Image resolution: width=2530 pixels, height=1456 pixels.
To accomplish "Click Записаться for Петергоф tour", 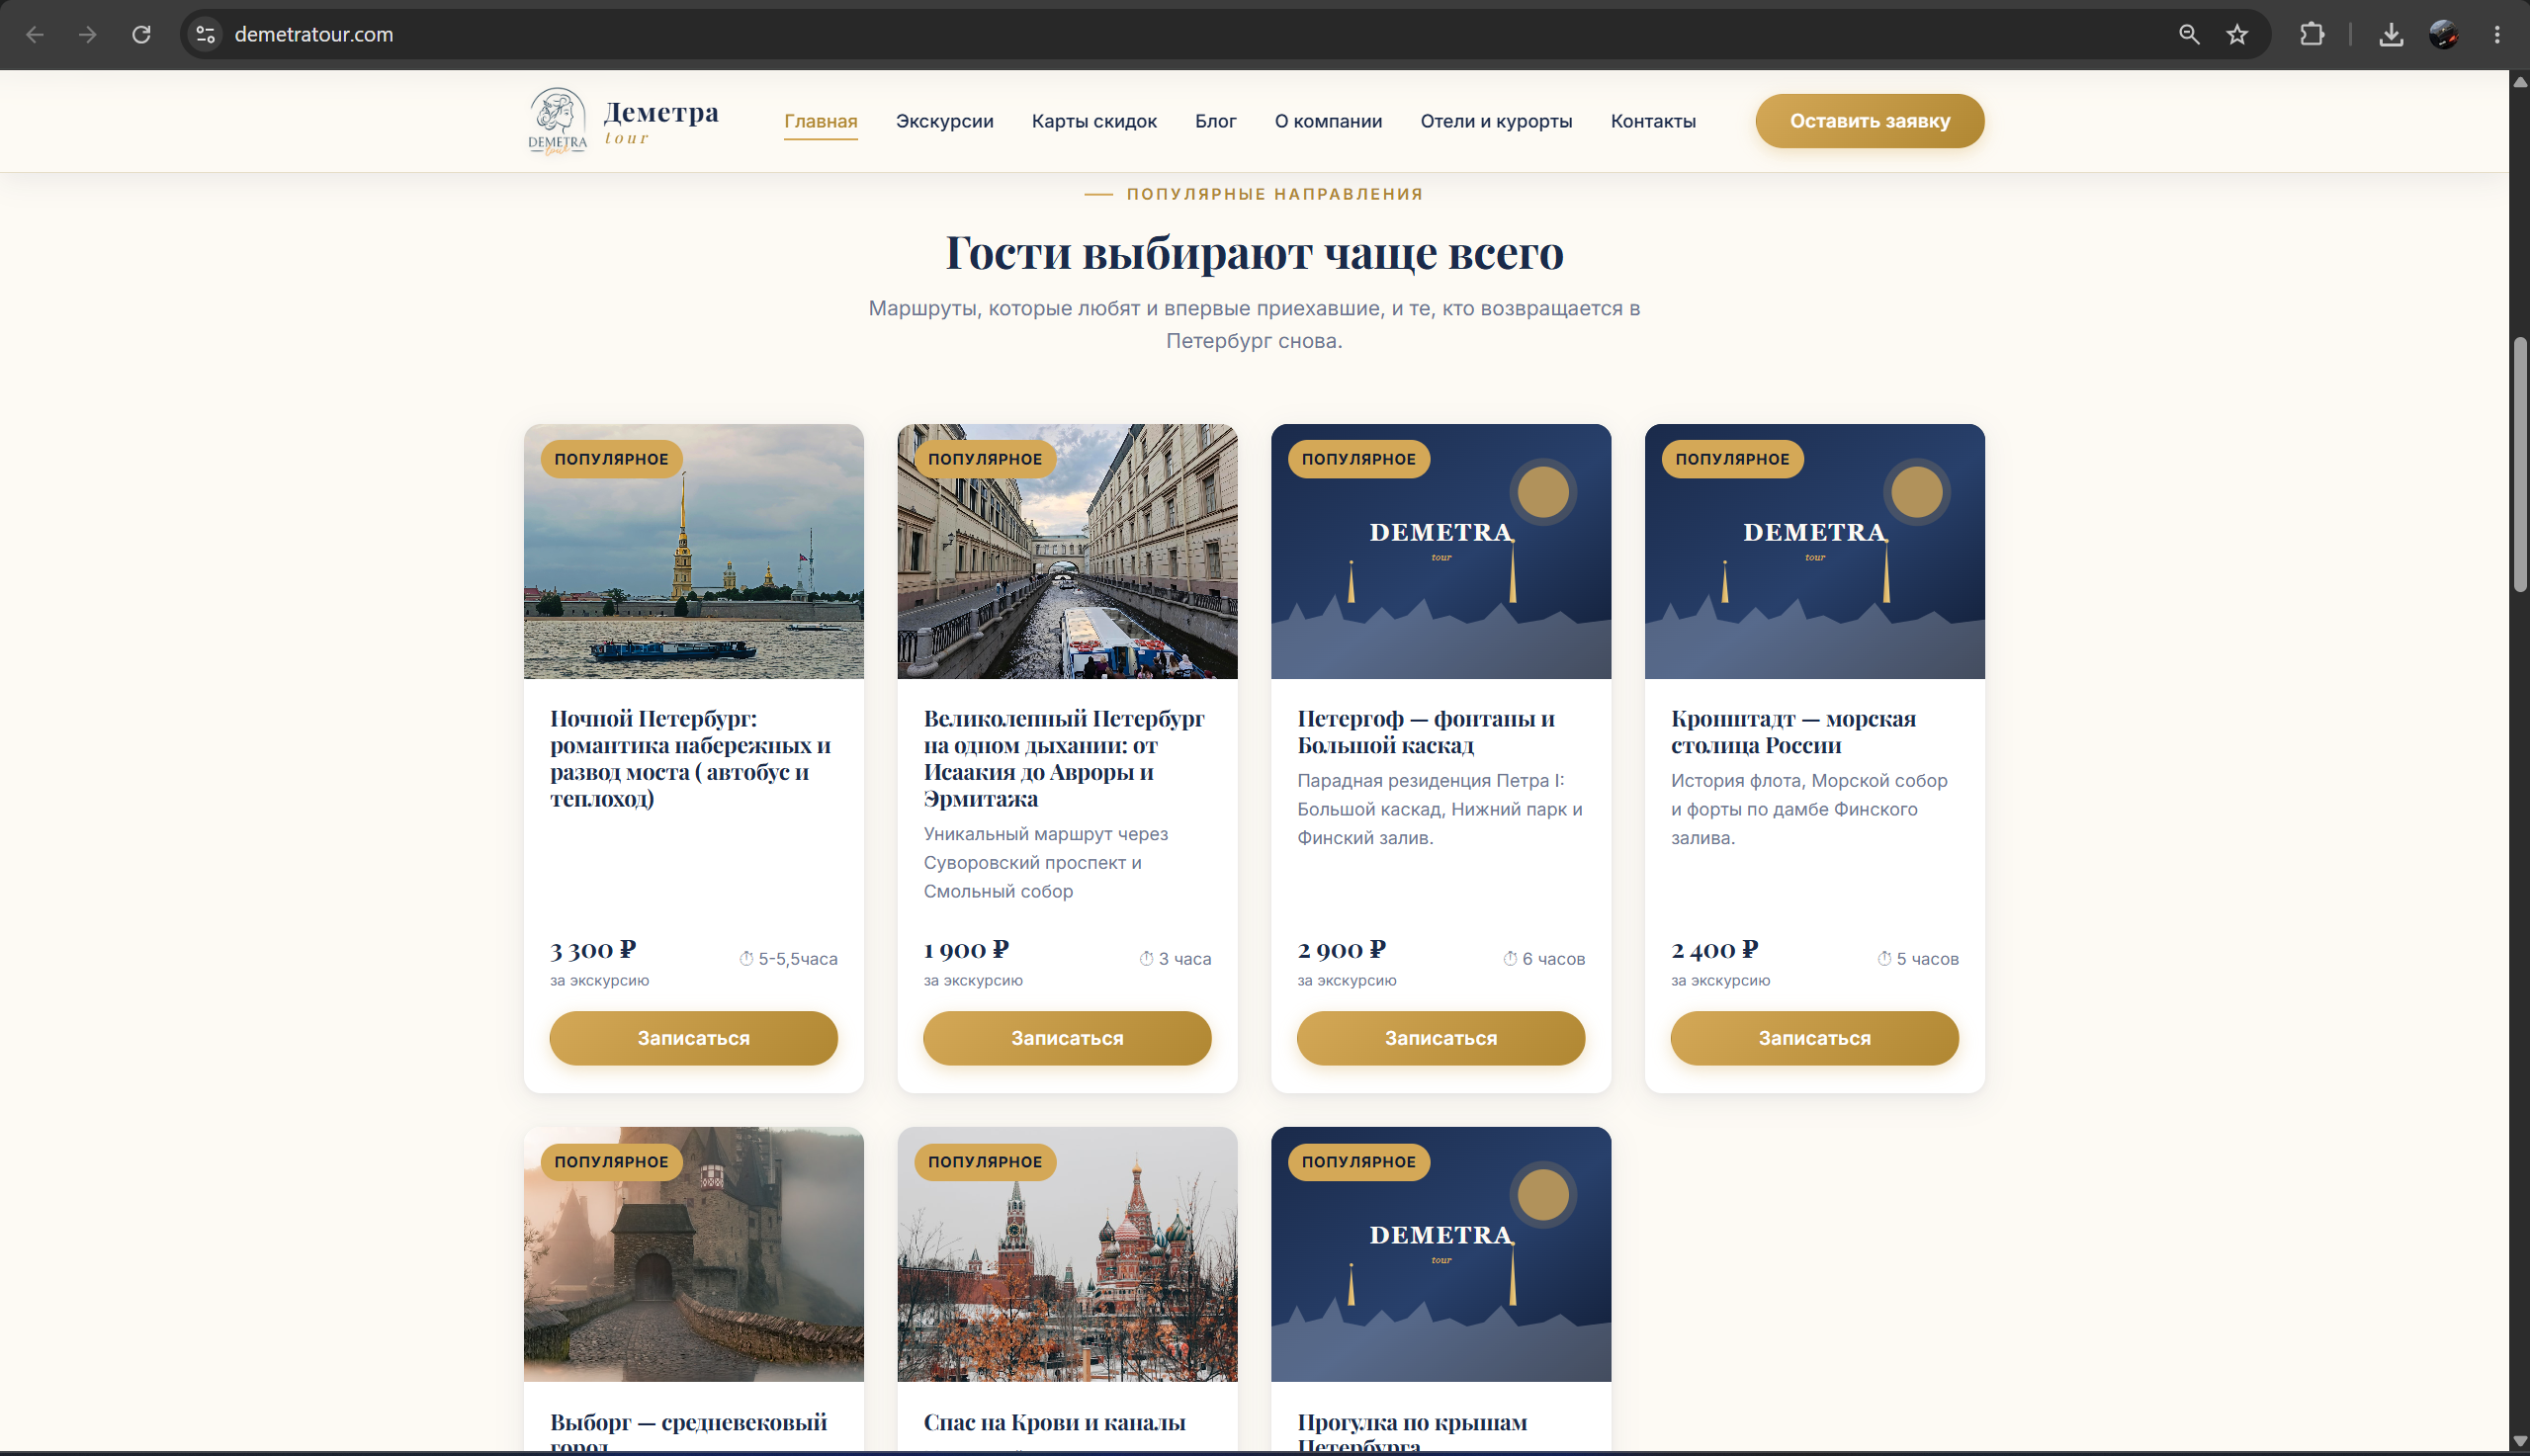I will 1440,1038.
